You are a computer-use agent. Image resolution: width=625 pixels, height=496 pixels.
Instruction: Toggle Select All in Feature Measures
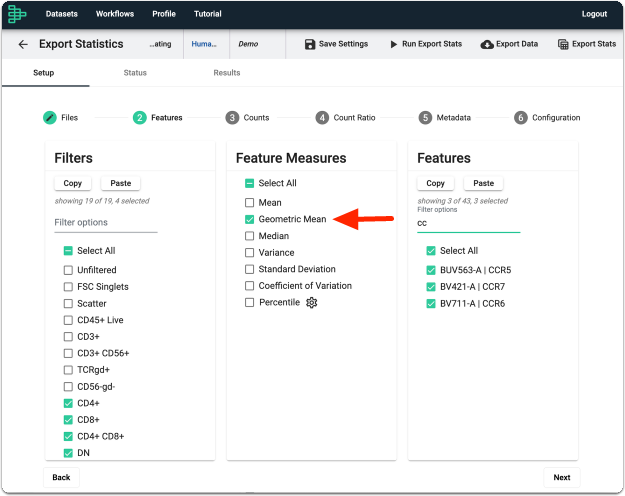point(250,183)
